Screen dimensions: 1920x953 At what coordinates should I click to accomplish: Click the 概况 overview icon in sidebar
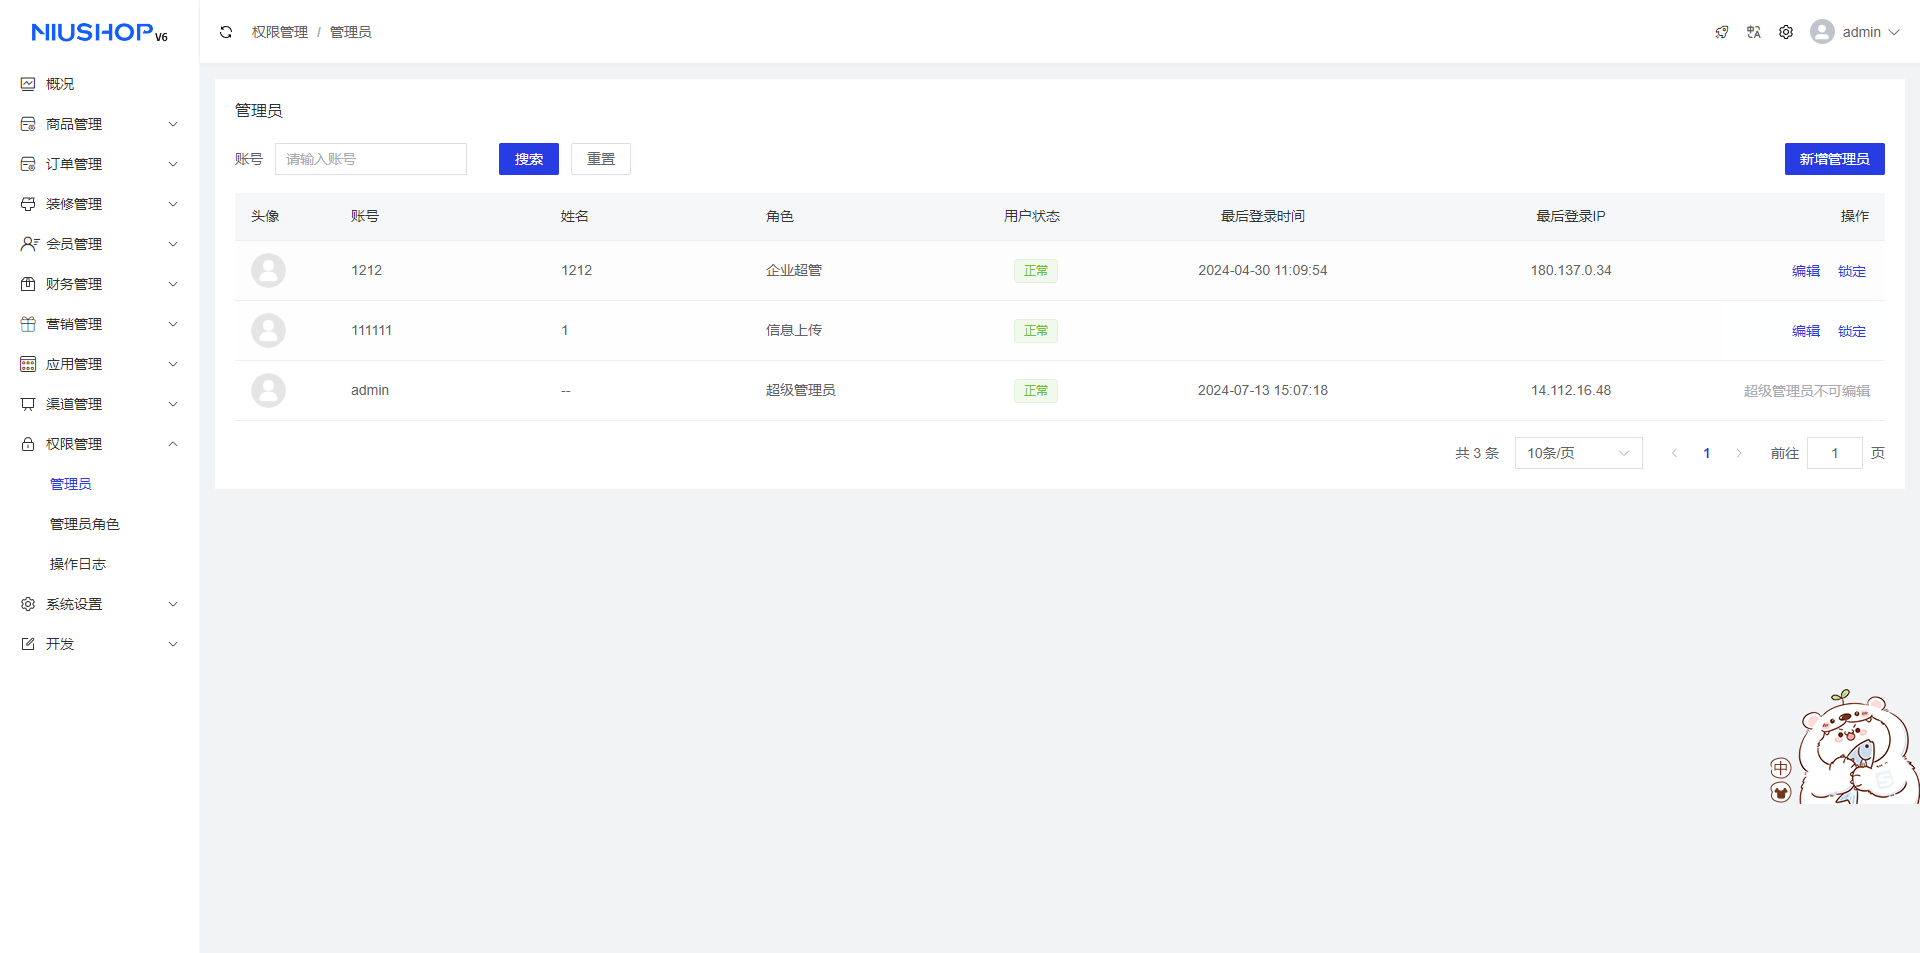point(28,84)
